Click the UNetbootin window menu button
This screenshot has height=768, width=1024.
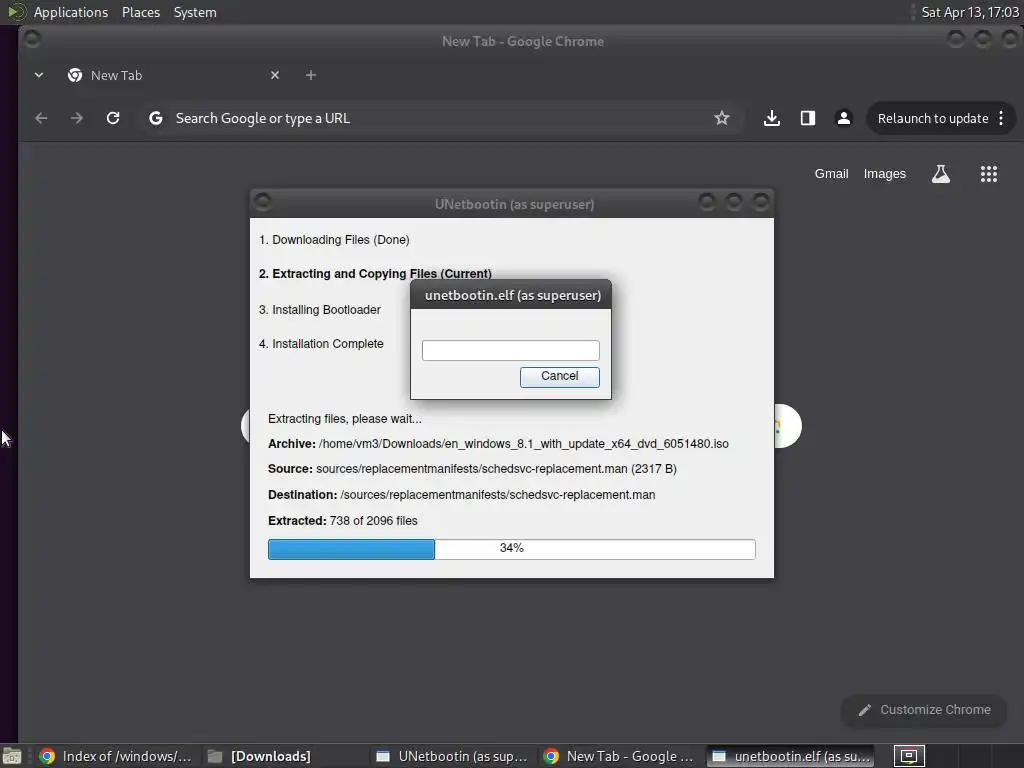tap(263, 202)
